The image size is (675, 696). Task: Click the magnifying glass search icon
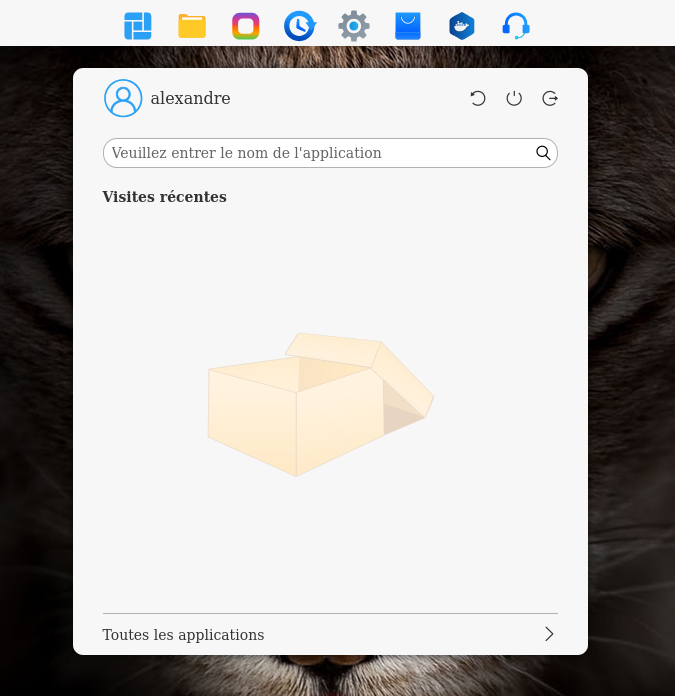[543, 153]
